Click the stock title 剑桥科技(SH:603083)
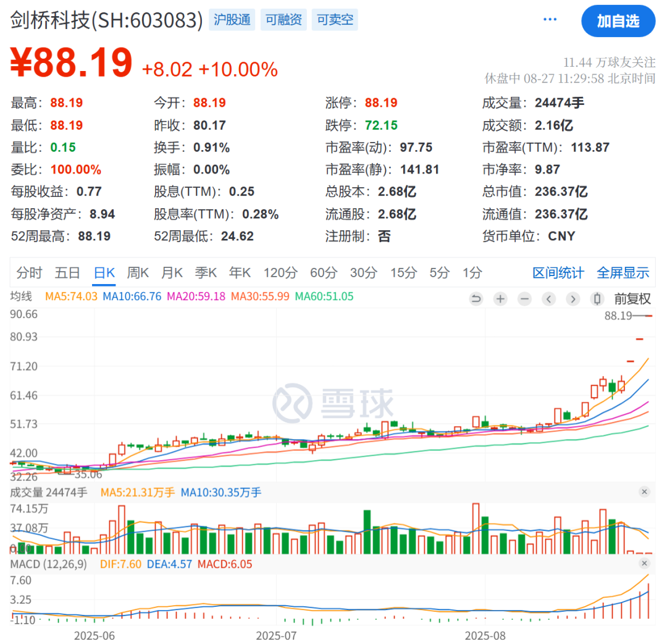The image size is (667, 644). coord(106,20)
